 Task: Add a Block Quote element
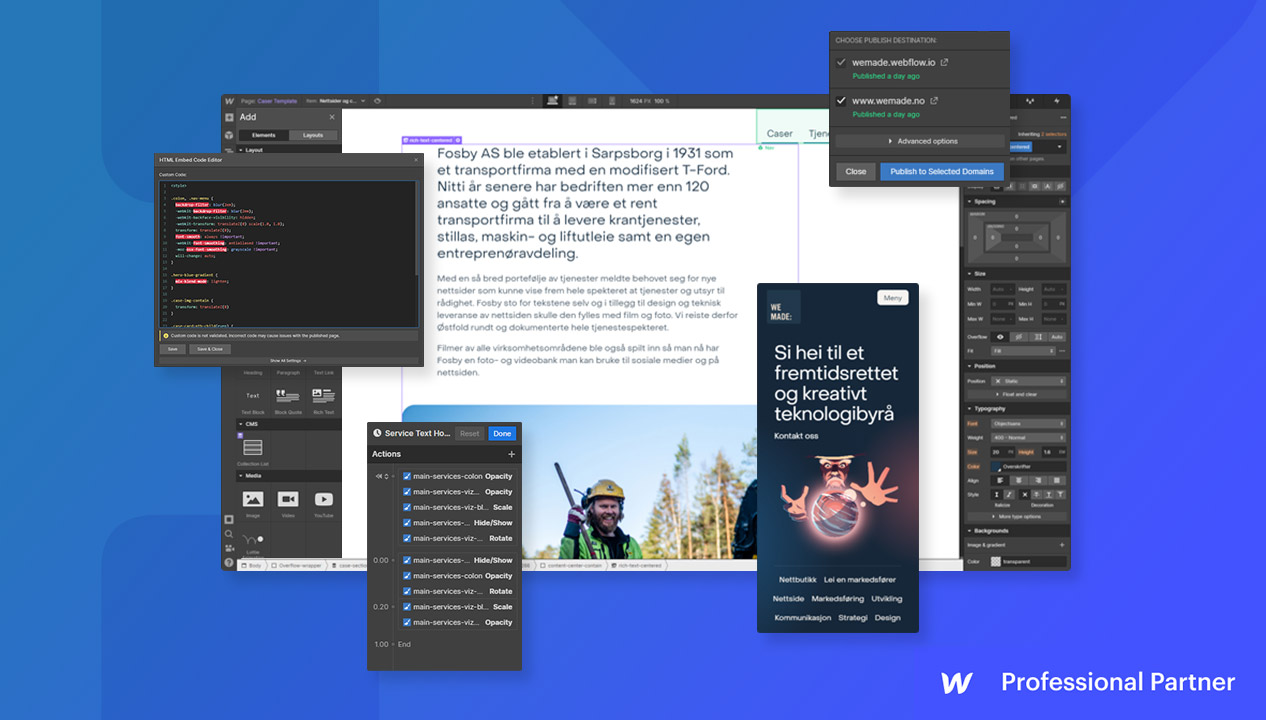(288, 400)
